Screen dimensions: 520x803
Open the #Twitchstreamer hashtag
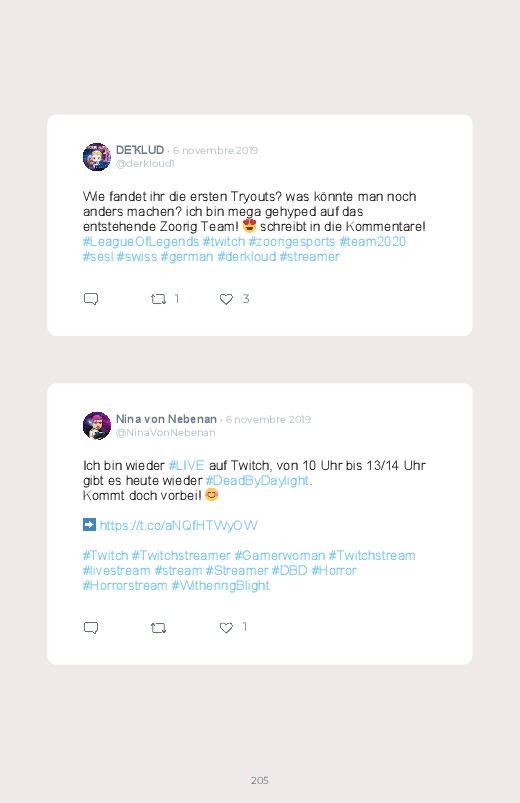pyautogui.click(x=181, y=556)
